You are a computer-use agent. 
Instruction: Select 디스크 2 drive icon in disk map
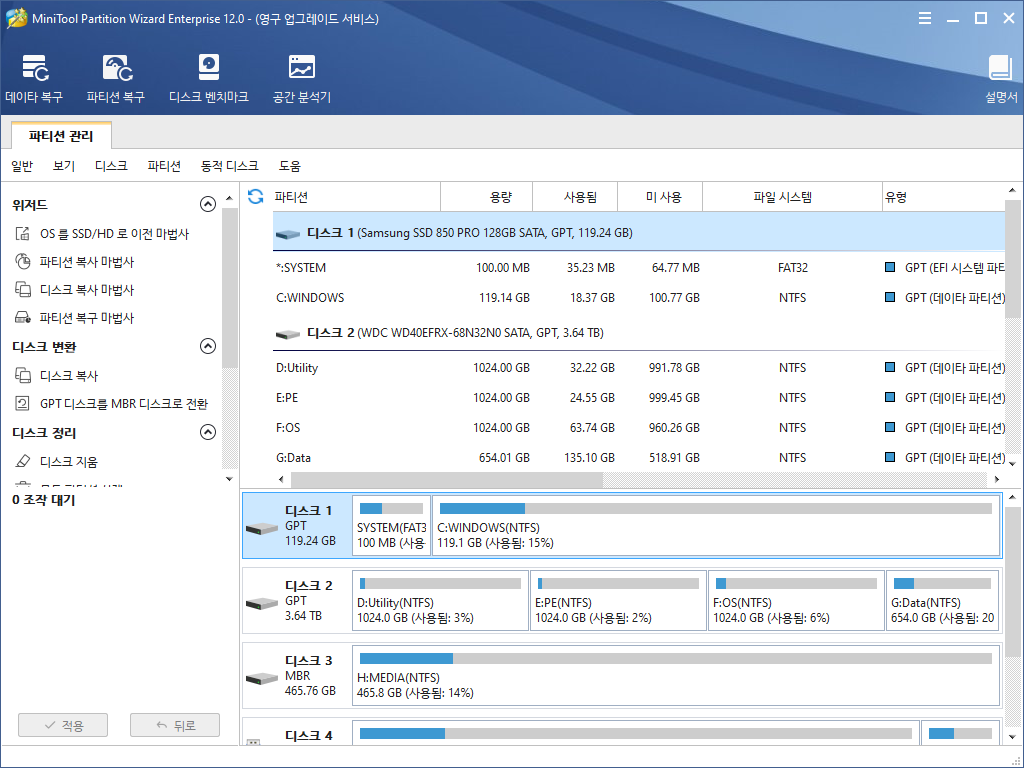[x=262, y=603]
